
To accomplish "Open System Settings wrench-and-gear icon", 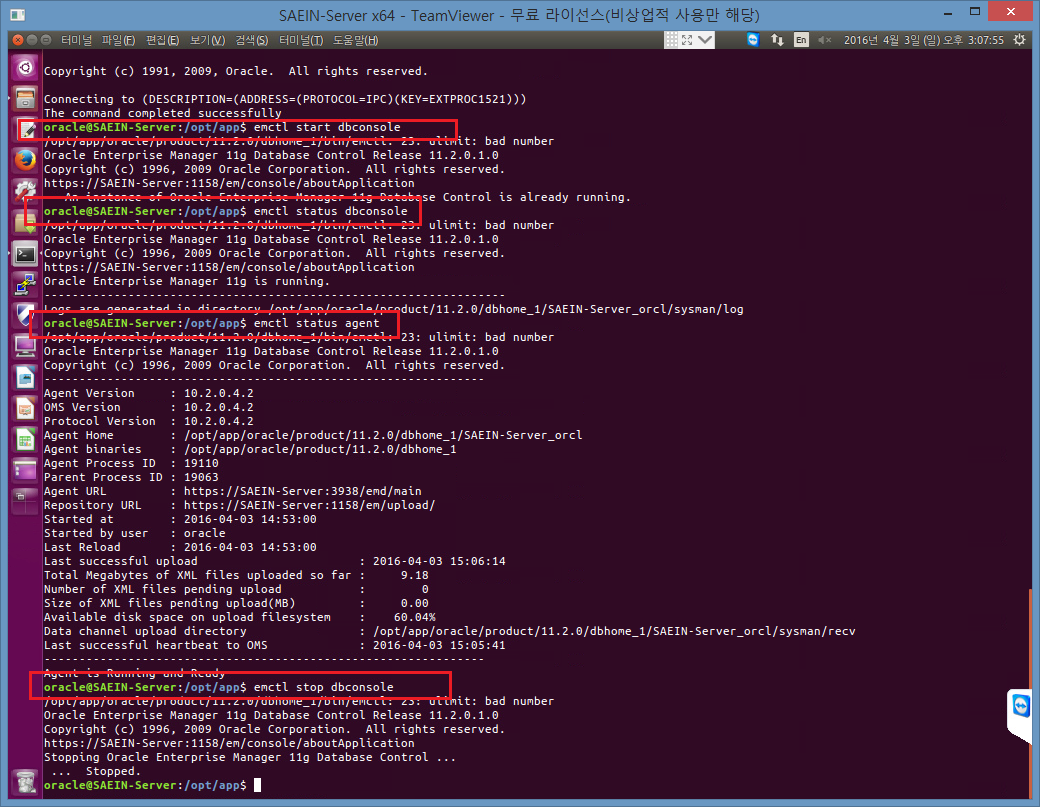I will coord(25,191).
